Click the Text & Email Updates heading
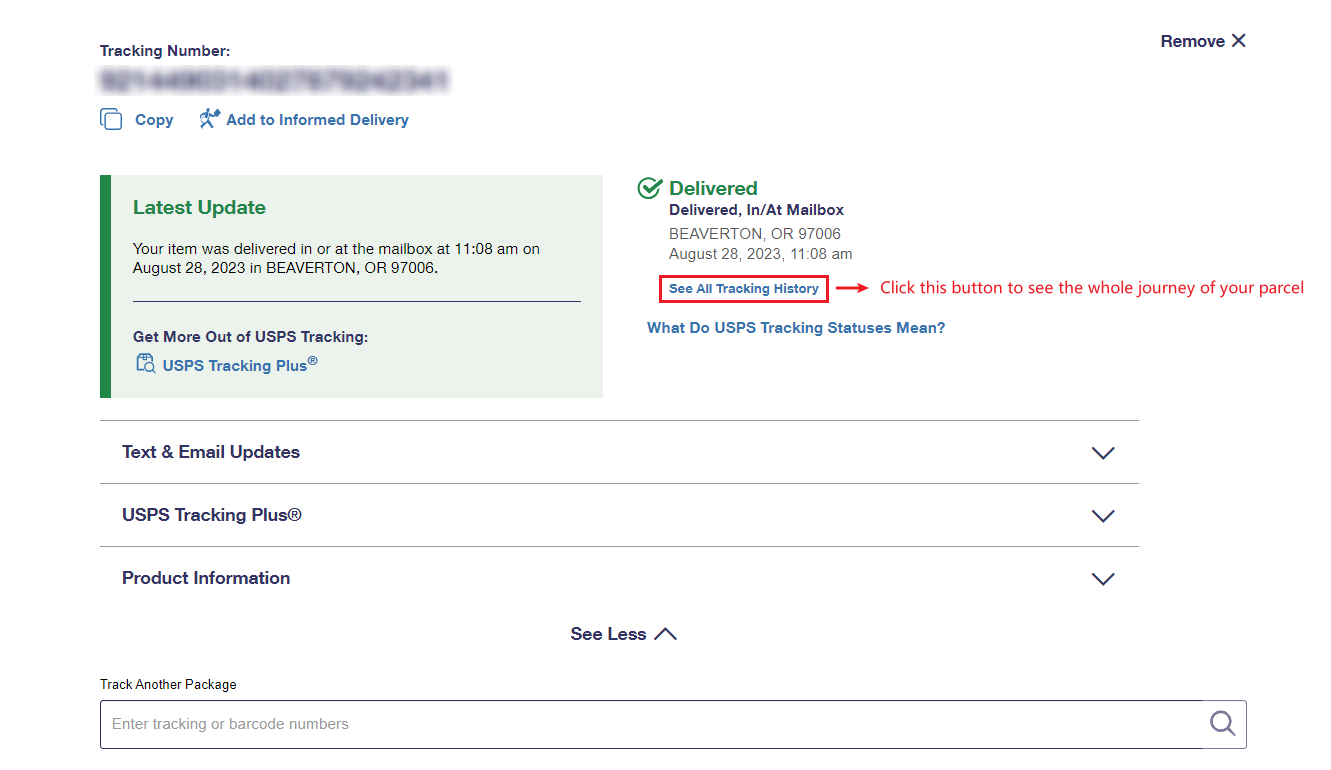Screen dimensions: 1331x770 coord(211,452)
